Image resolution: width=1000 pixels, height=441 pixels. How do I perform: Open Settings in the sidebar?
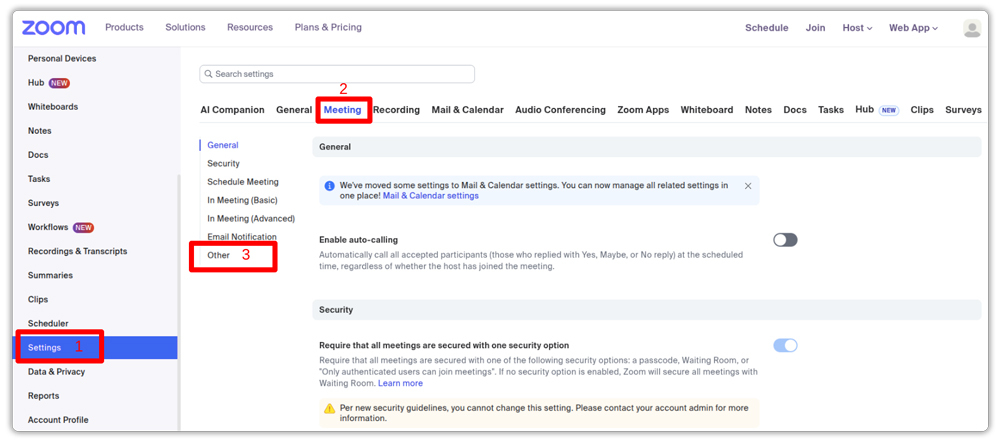point(45,348)
